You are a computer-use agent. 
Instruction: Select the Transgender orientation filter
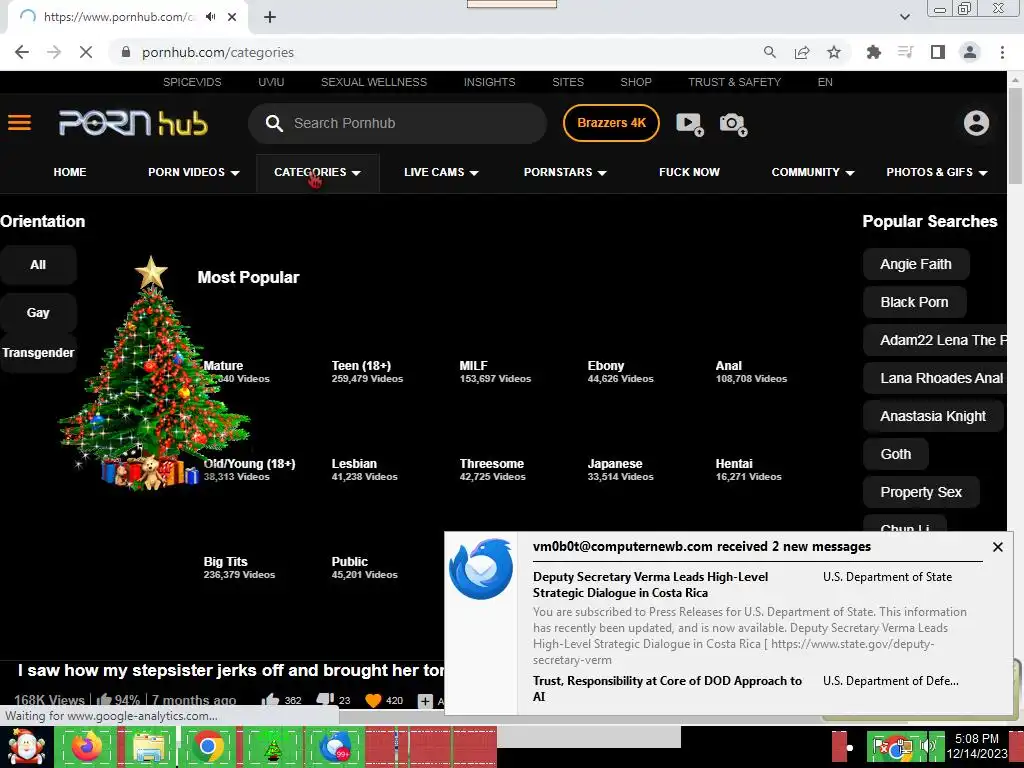[x=38, y=353]
